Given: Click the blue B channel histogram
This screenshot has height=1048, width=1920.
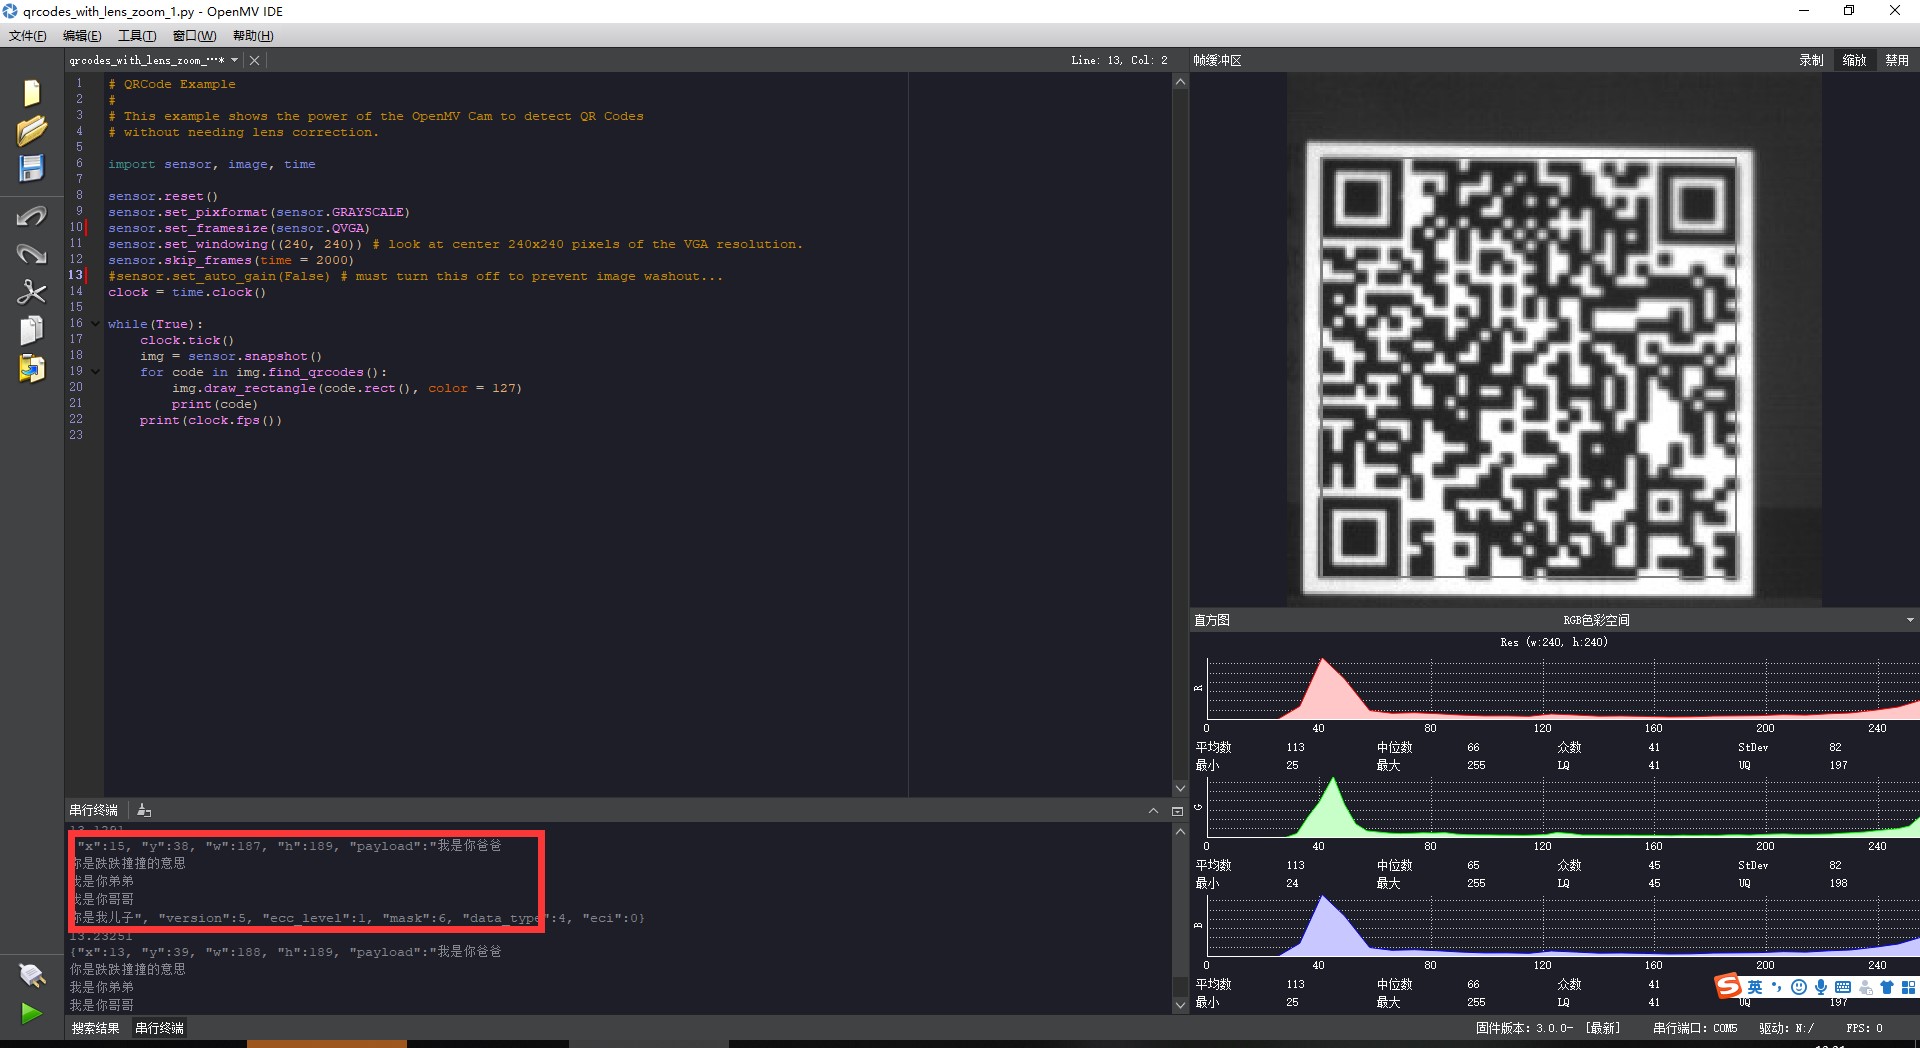Looking at the screenshot, I should pyautogui.click(x=1563, y=925).
